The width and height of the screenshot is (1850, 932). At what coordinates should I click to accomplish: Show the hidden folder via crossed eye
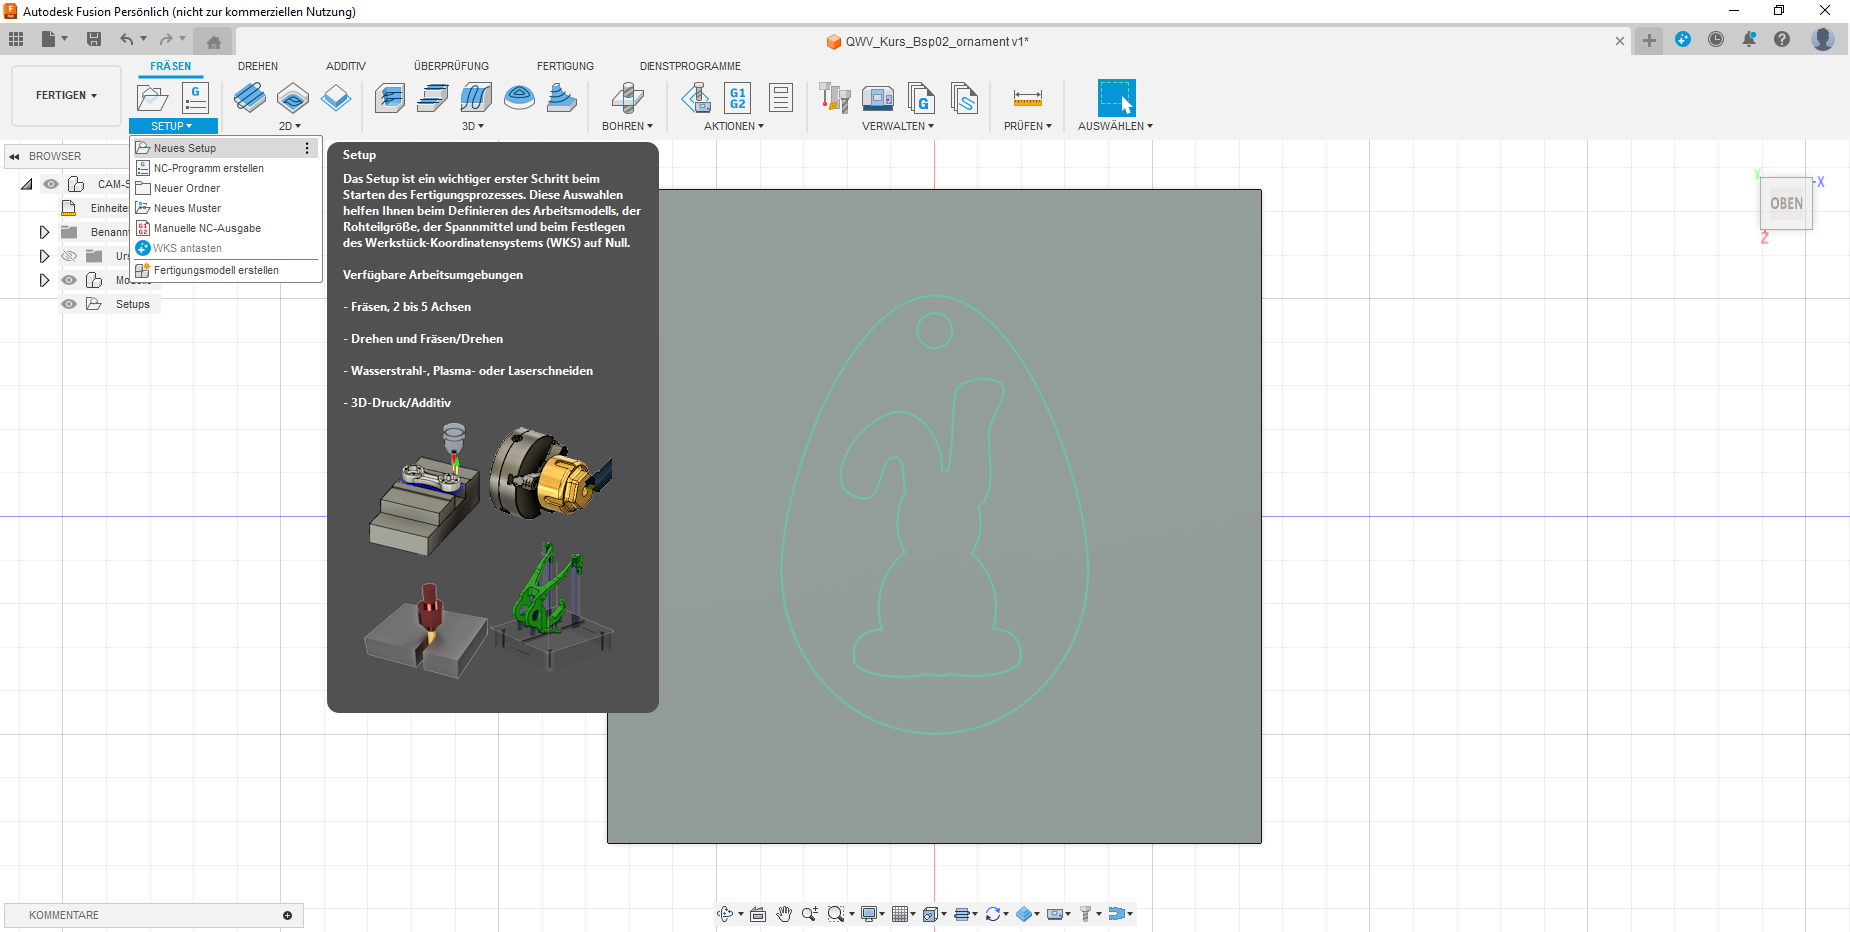69,256
